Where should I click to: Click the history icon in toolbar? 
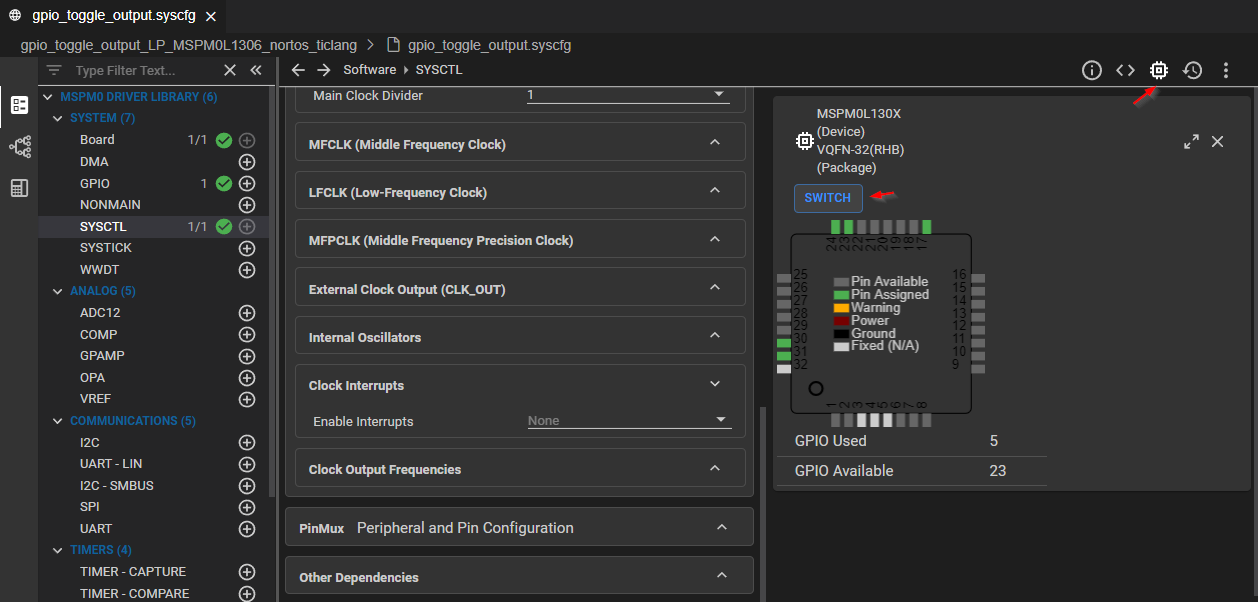click(1192, 70)
